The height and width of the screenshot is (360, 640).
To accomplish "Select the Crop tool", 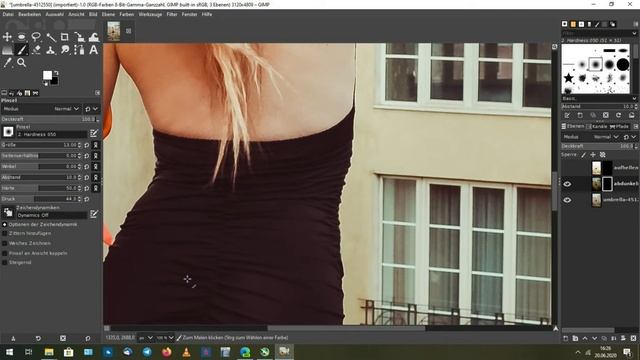I will point(64,37).
